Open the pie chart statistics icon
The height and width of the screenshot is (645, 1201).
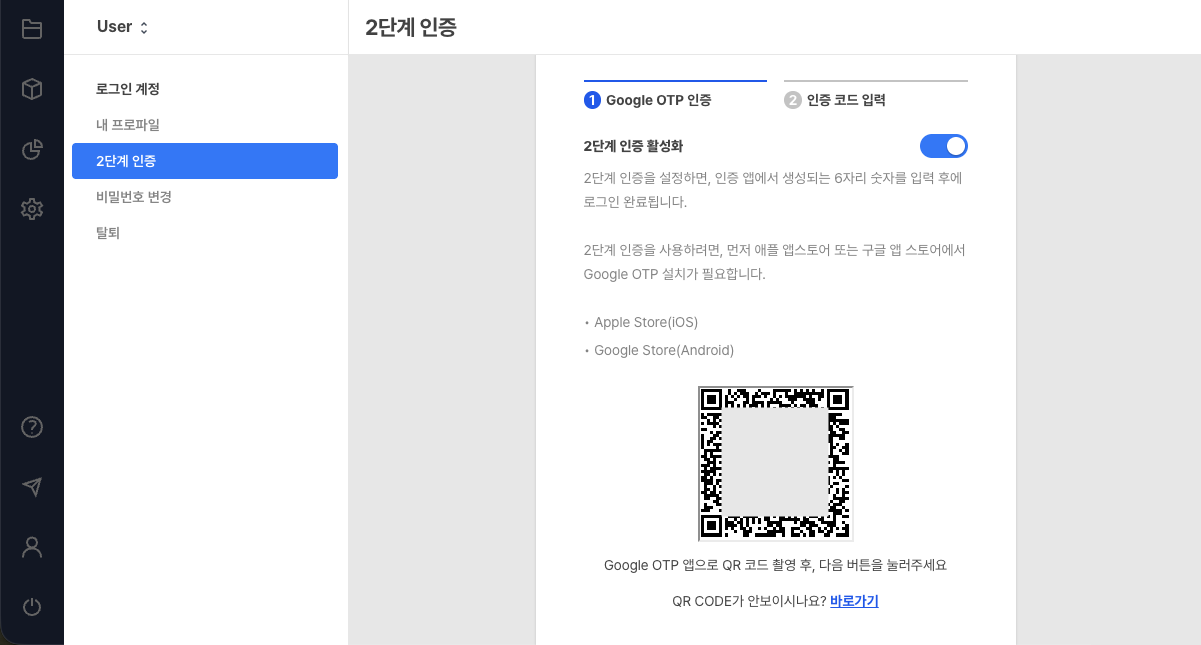(32, 150)
